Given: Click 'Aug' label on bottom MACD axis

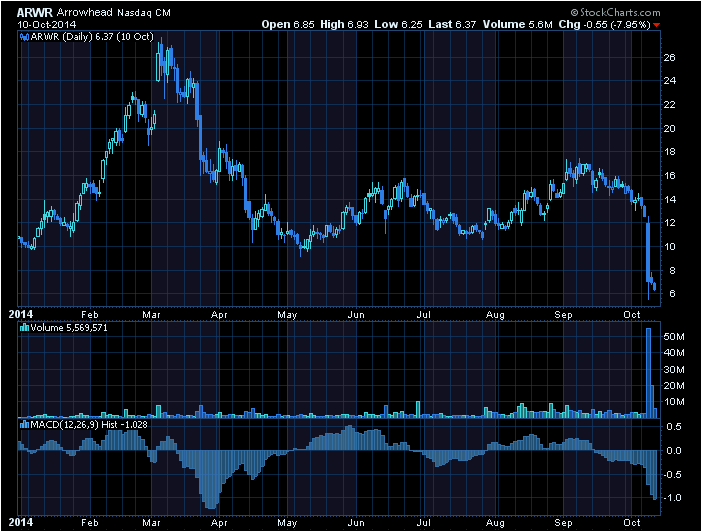Looking at the screenshot, I should tap(495, 523).
